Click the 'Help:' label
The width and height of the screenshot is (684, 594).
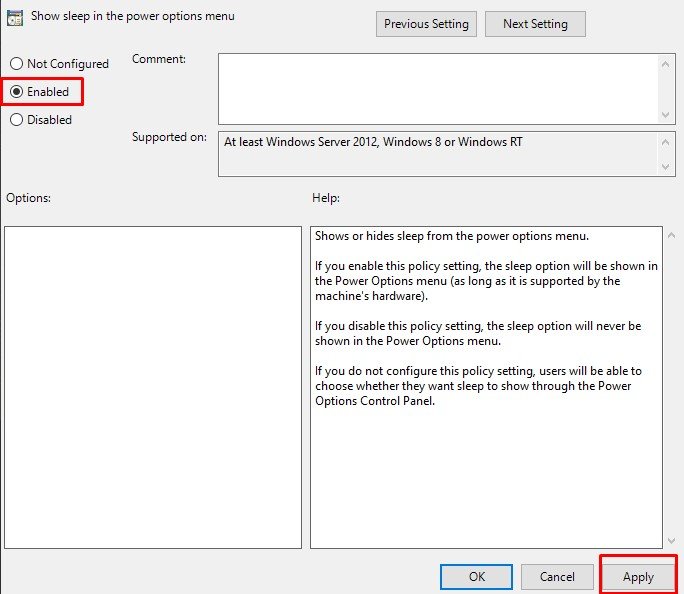(x=326, y=198)
